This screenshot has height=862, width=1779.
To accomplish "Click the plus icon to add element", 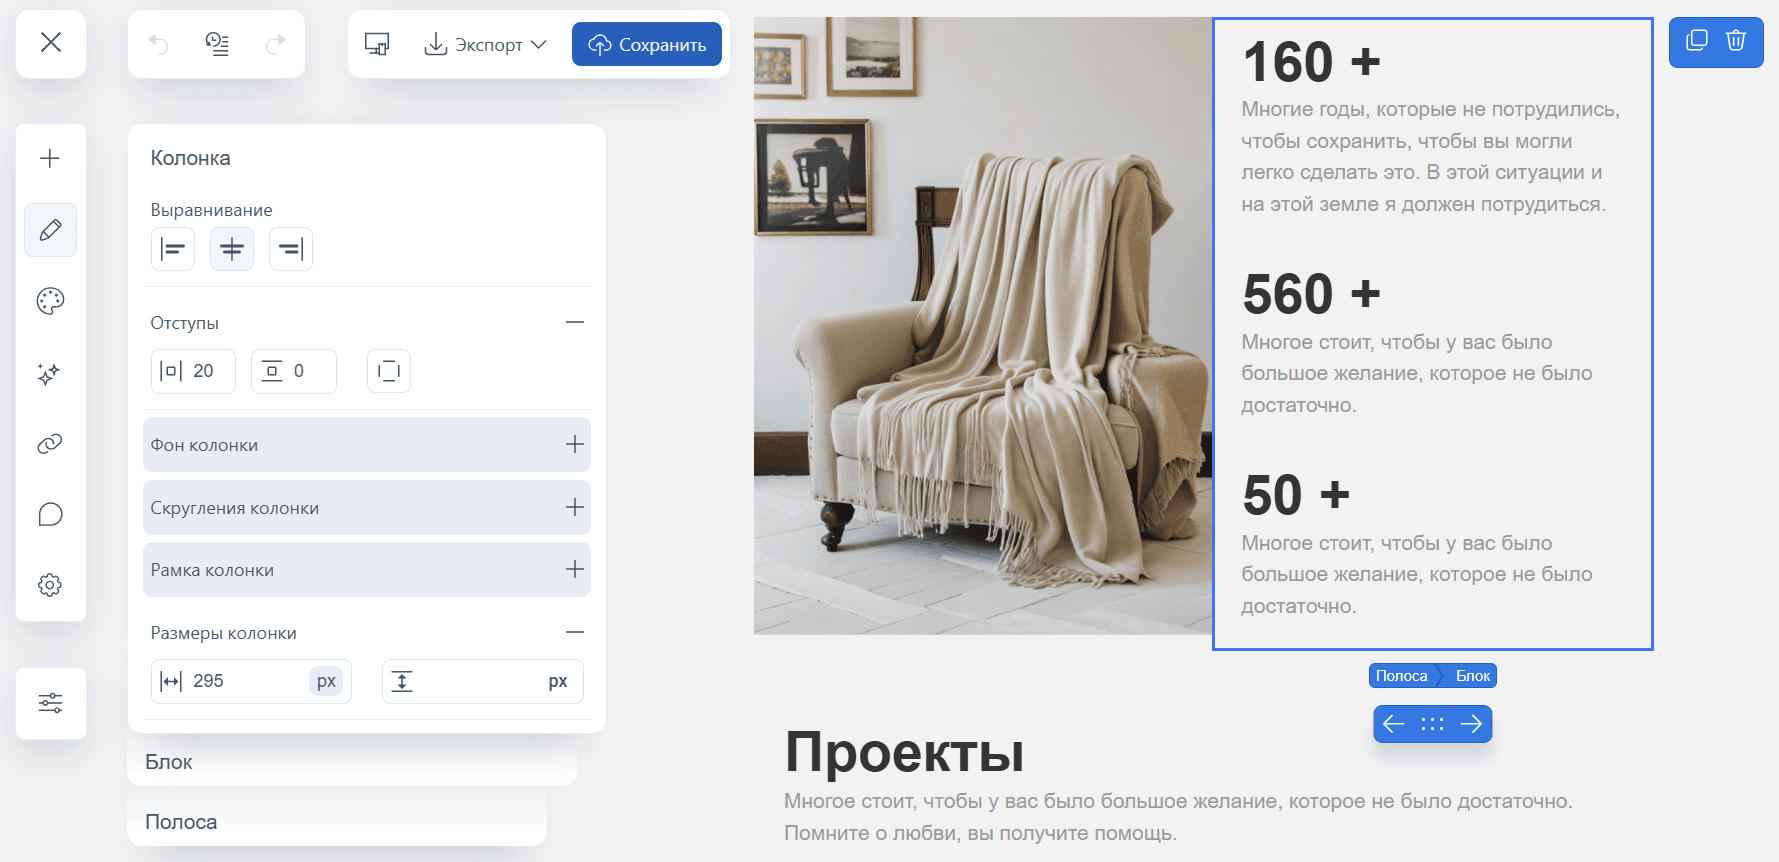I will (x=50, y=158).
